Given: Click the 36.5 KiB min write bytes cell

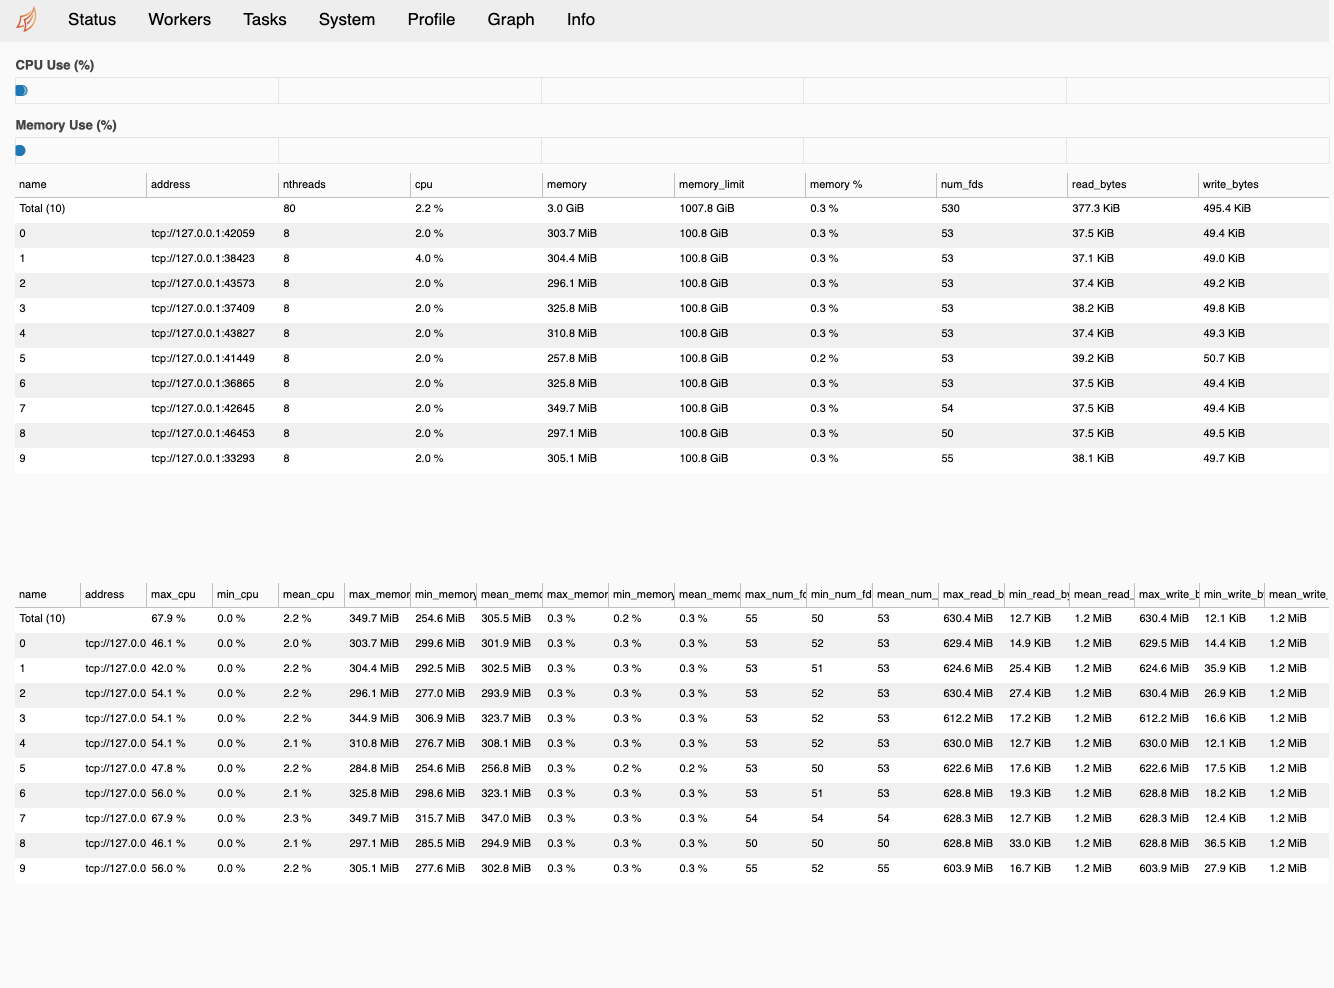Looking at the screenshot, I should click(x=1226, y=843).
